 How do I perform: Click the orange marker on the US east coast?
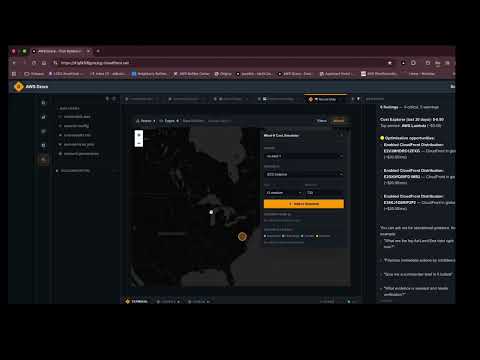click(242, 237)
